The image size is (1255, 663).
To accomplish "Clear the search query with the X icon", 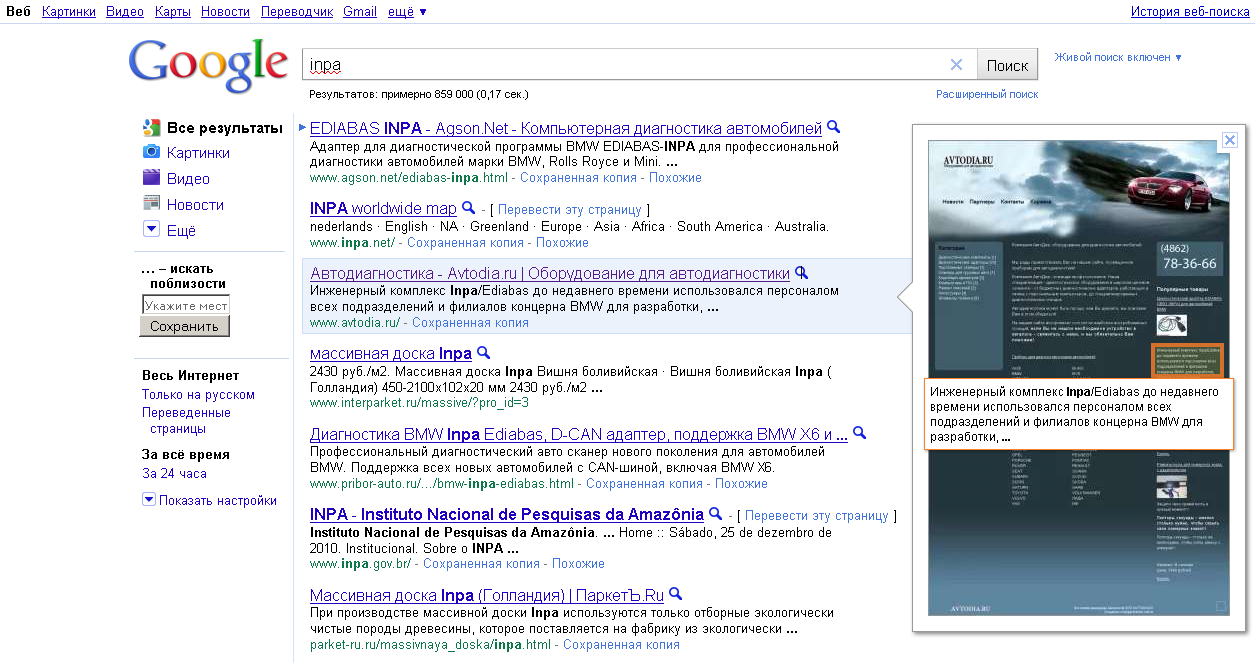I will pyautogui.click(x=956, y=63).
